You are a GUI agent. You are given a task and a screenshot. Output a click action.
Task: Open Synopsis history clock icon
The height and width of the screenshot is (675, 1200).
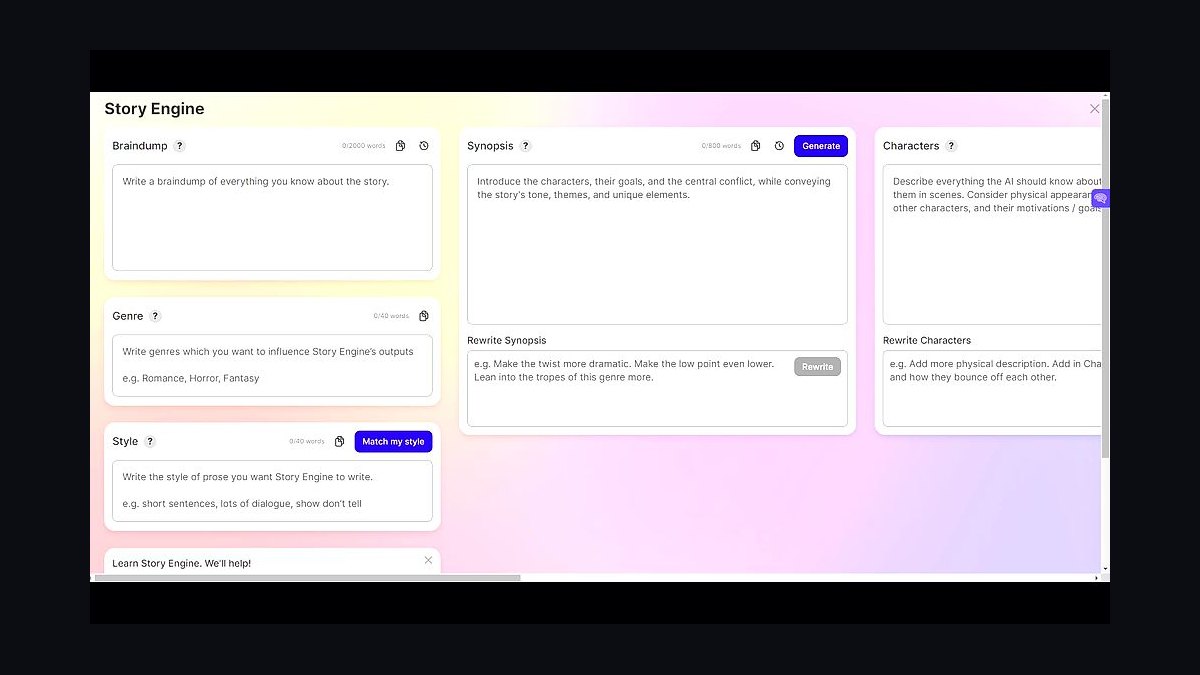(779, 146)
